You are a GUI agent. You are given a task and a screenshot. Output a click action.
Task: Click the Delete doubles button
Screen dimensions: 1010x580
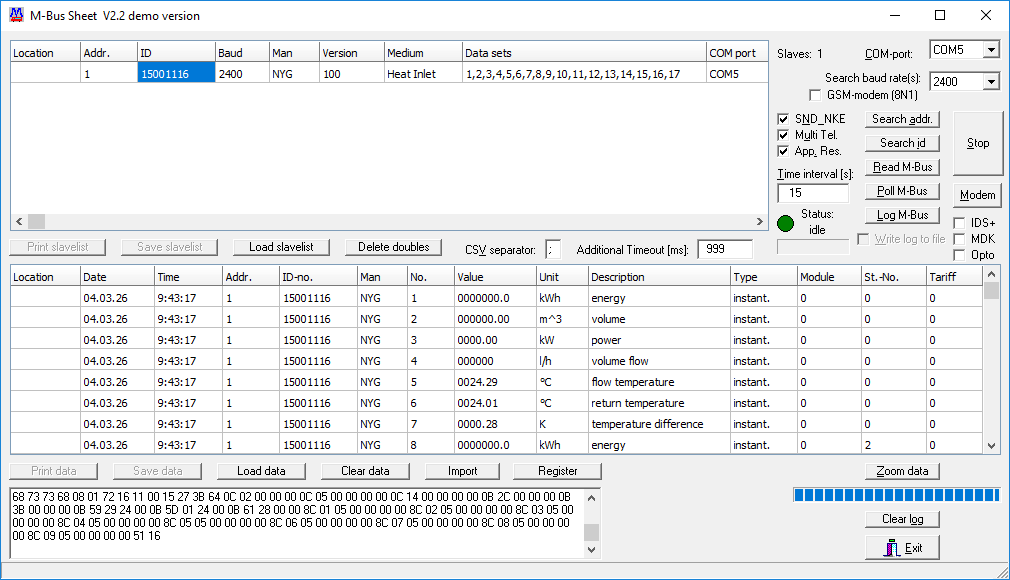[x=393, y=247]
